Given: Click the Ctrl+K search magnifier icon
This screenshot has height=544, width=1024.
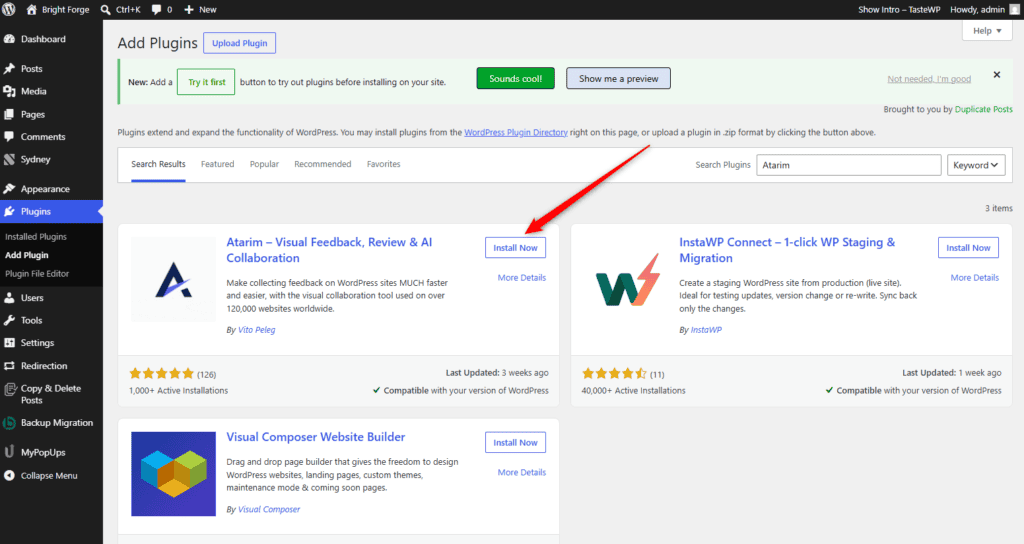Looking at the screenshot, I should click(106, 10).
